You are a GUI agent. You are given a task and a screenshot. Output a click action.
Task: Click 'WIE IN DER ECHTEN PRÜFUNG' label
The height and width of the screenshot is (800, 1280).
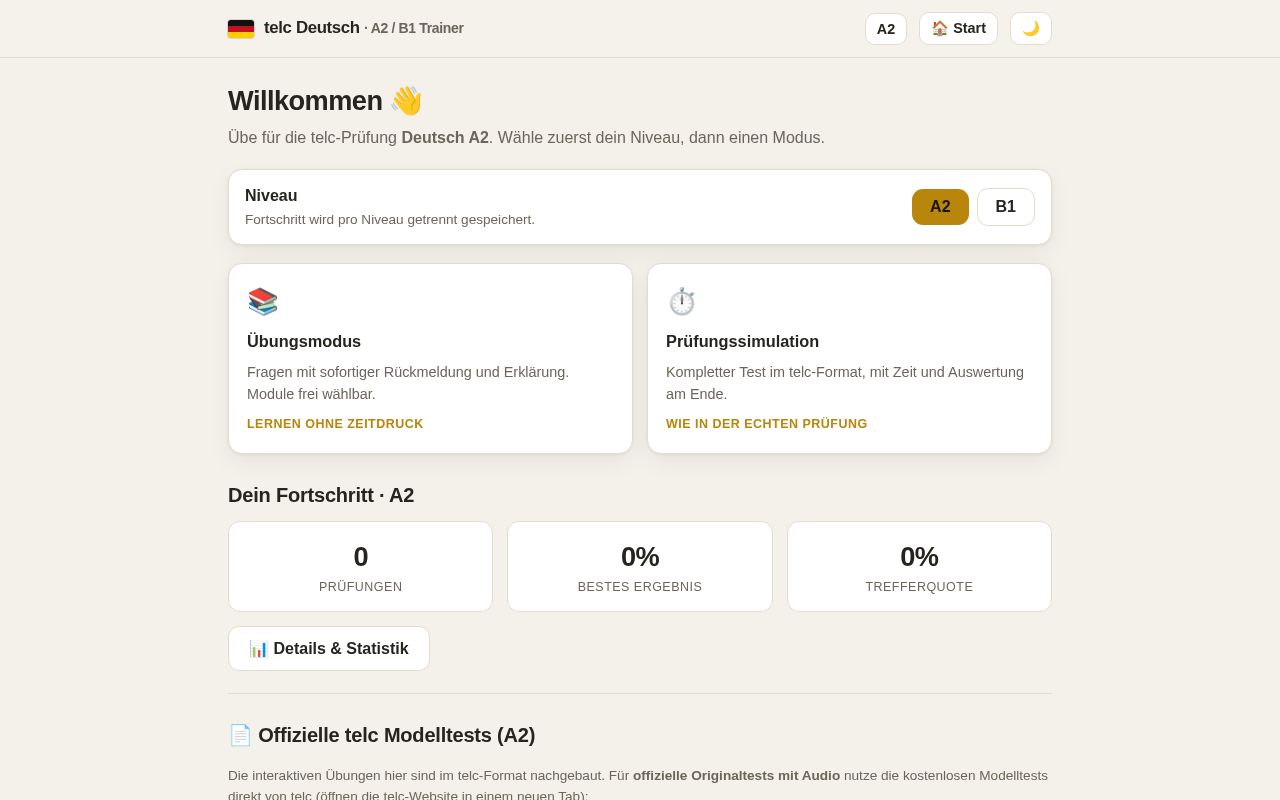tap(767, 424)
